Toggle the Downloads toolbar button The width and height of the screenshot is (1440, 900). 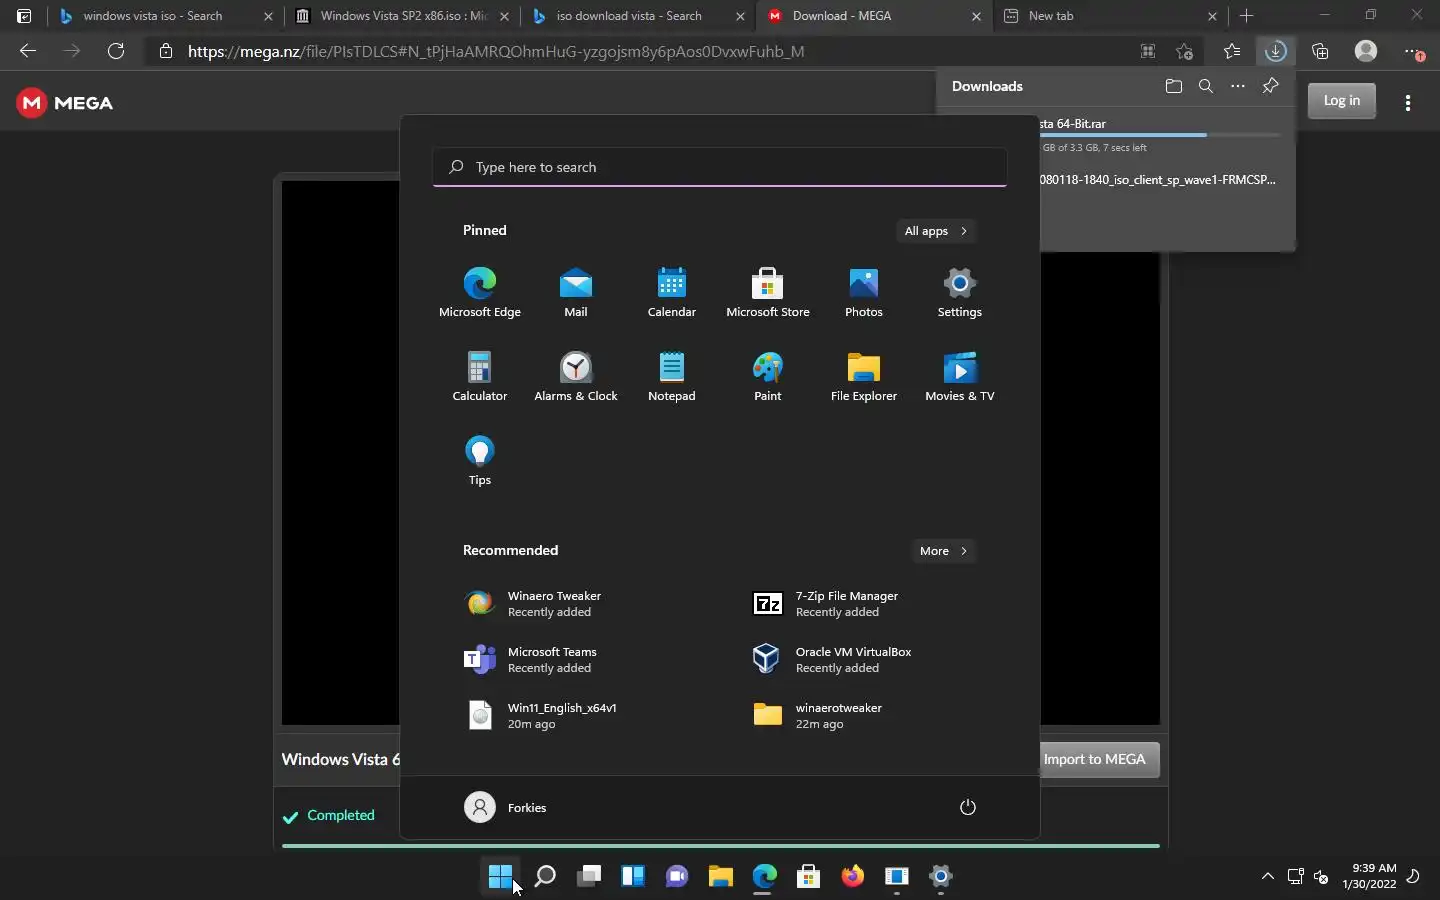(1275, 51)
